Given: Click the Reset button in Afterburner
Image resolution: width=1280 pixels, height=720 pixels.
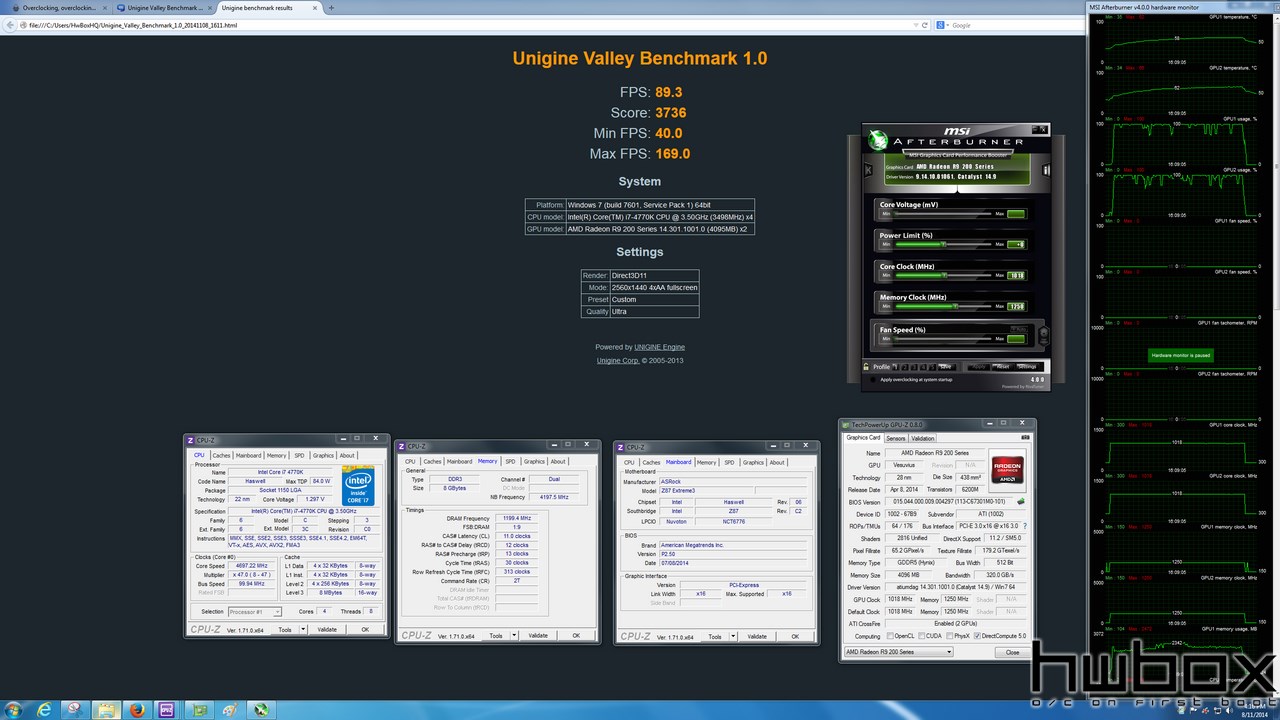Looking at the screenshot, I should (1003, 366).
